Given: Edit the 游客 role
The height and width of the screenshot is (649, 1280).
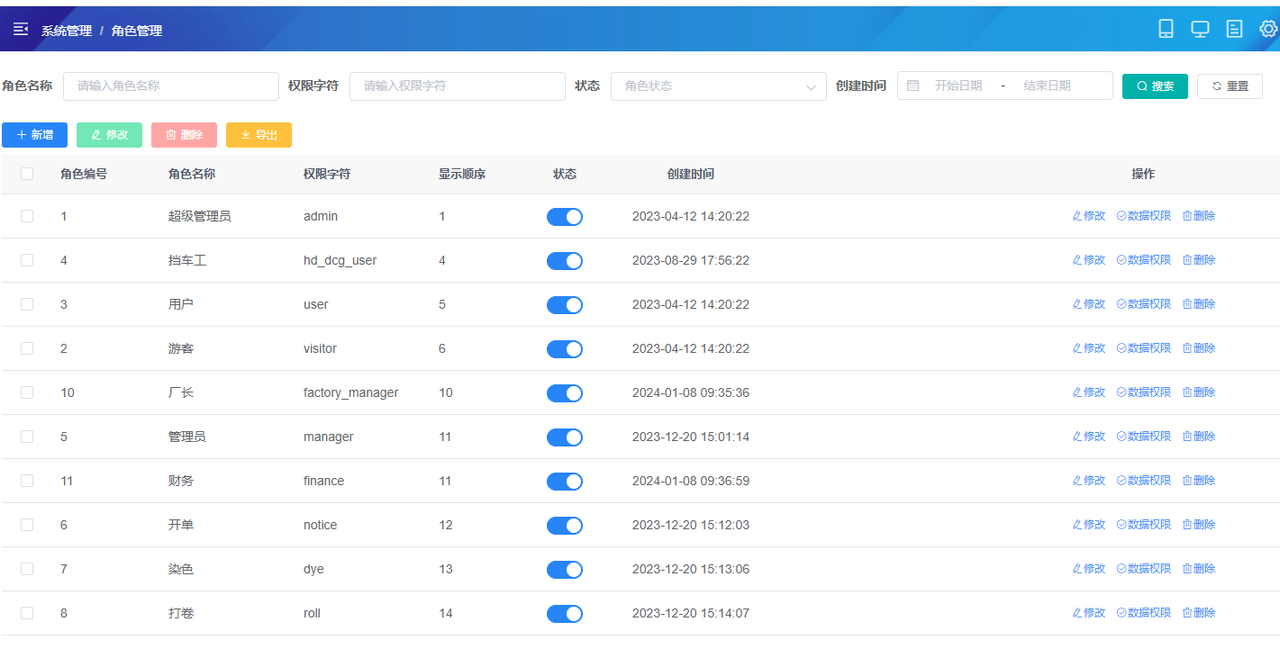Looking at the screenshot, I should pyautogui.click(x=1089, y=348).
